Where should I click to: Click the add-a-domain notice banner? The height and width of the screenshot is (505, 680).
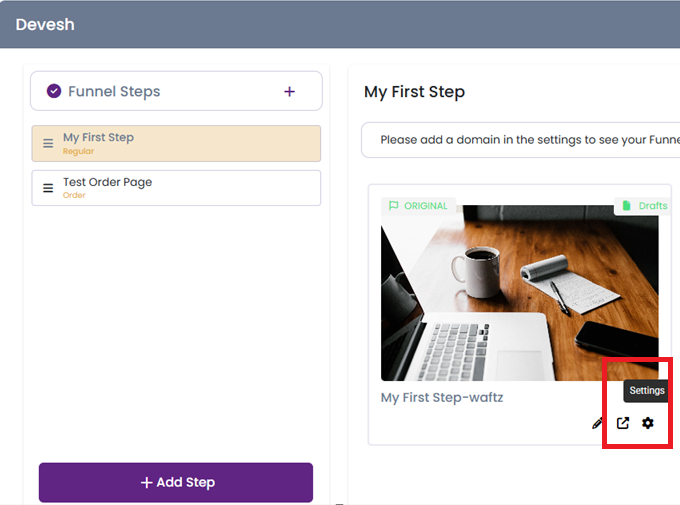(520, 140)
